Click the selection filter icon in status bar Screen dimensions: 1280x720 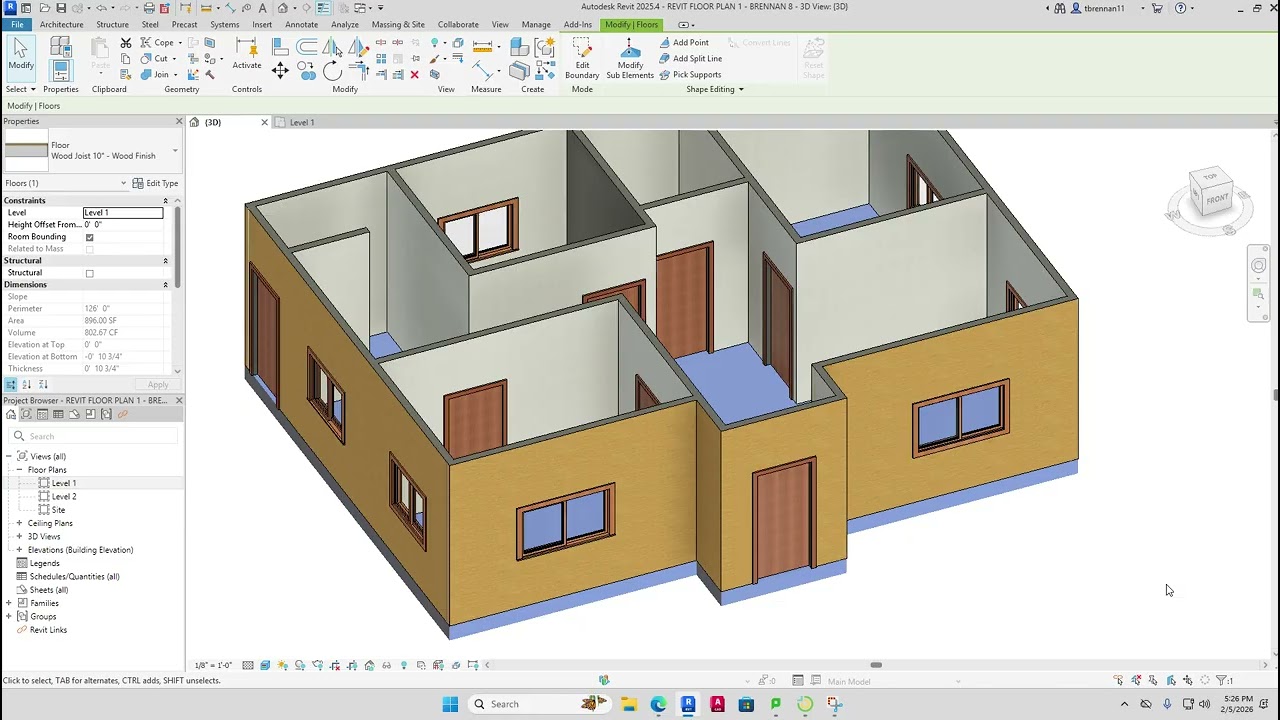coord(1224,680)
